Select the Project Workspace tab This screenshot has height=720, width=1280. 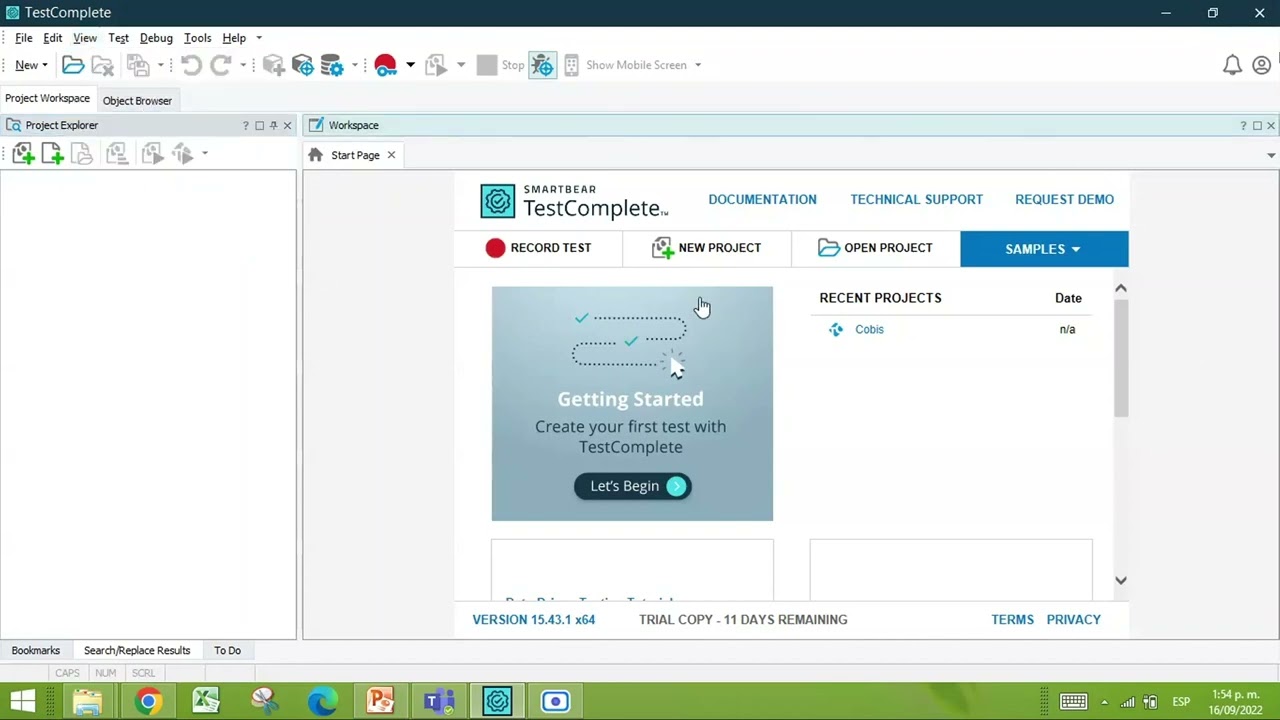pyautogui.click(x=47, y=98)
